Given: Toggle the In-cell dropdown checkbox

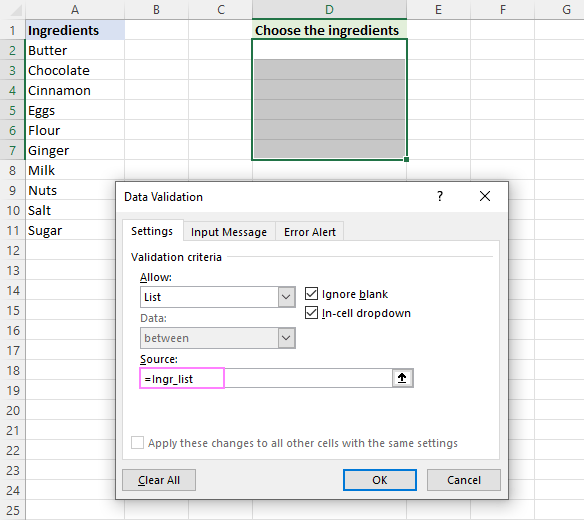Looking at the screenshot, I should point(311,313).
